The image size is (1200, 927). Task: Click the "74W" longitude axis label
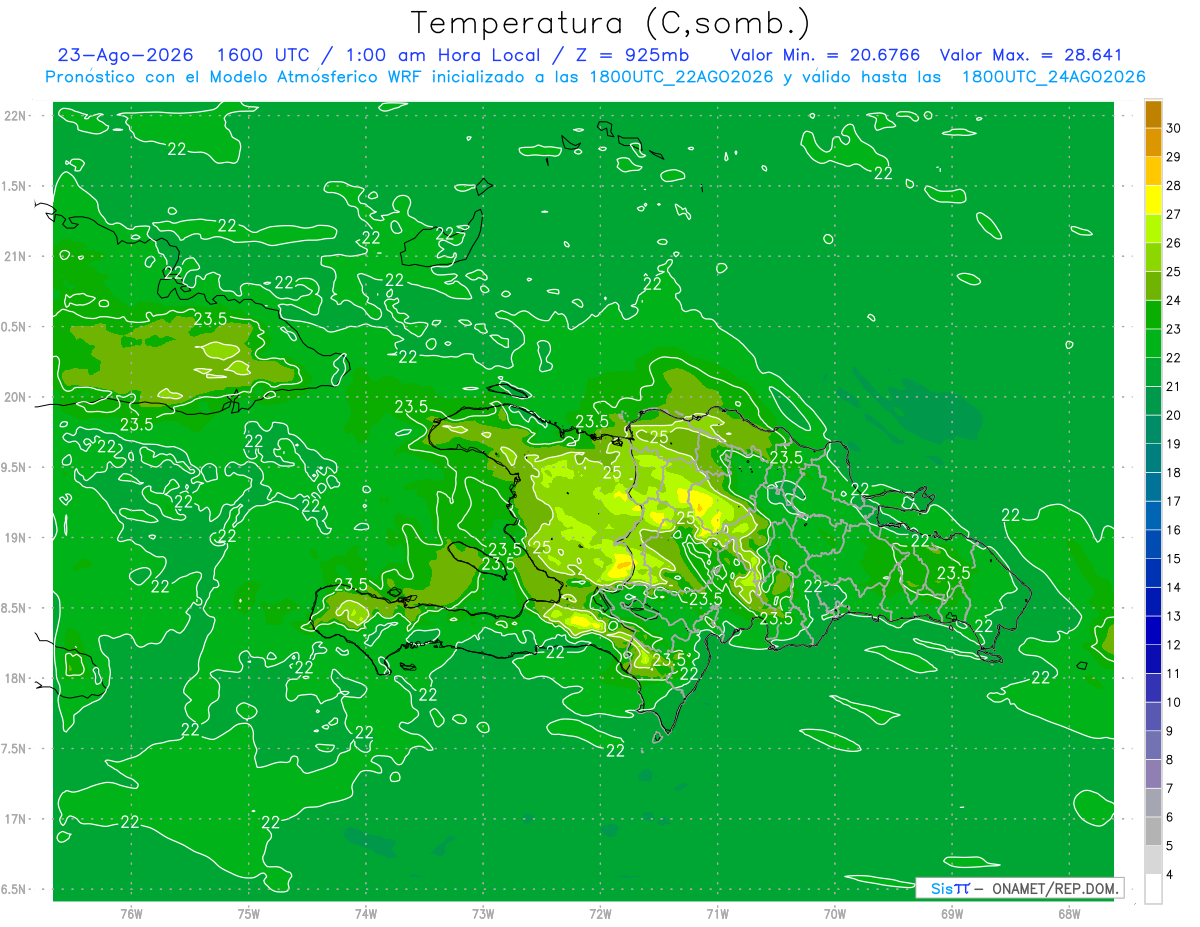click(366, 914)
